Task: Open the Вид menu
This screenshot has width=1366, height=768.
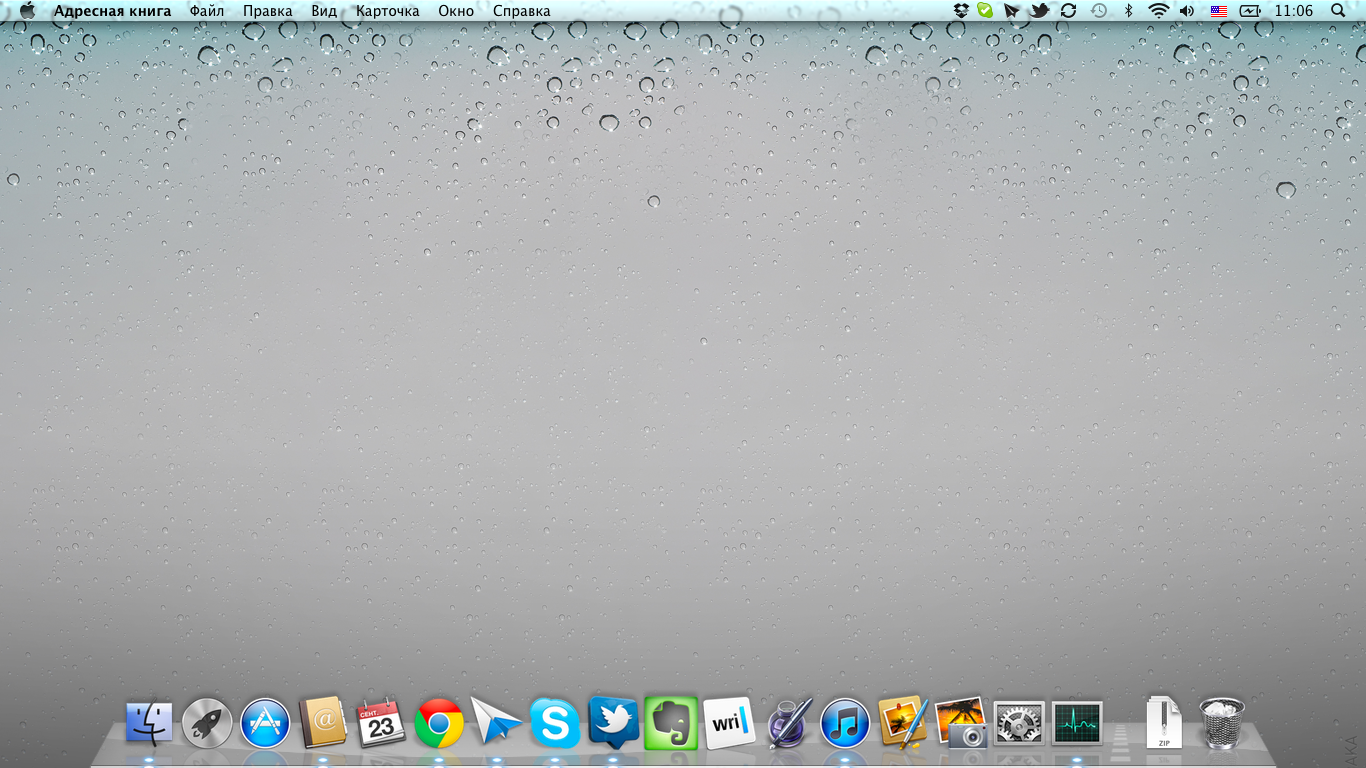Action: point(324,11)
